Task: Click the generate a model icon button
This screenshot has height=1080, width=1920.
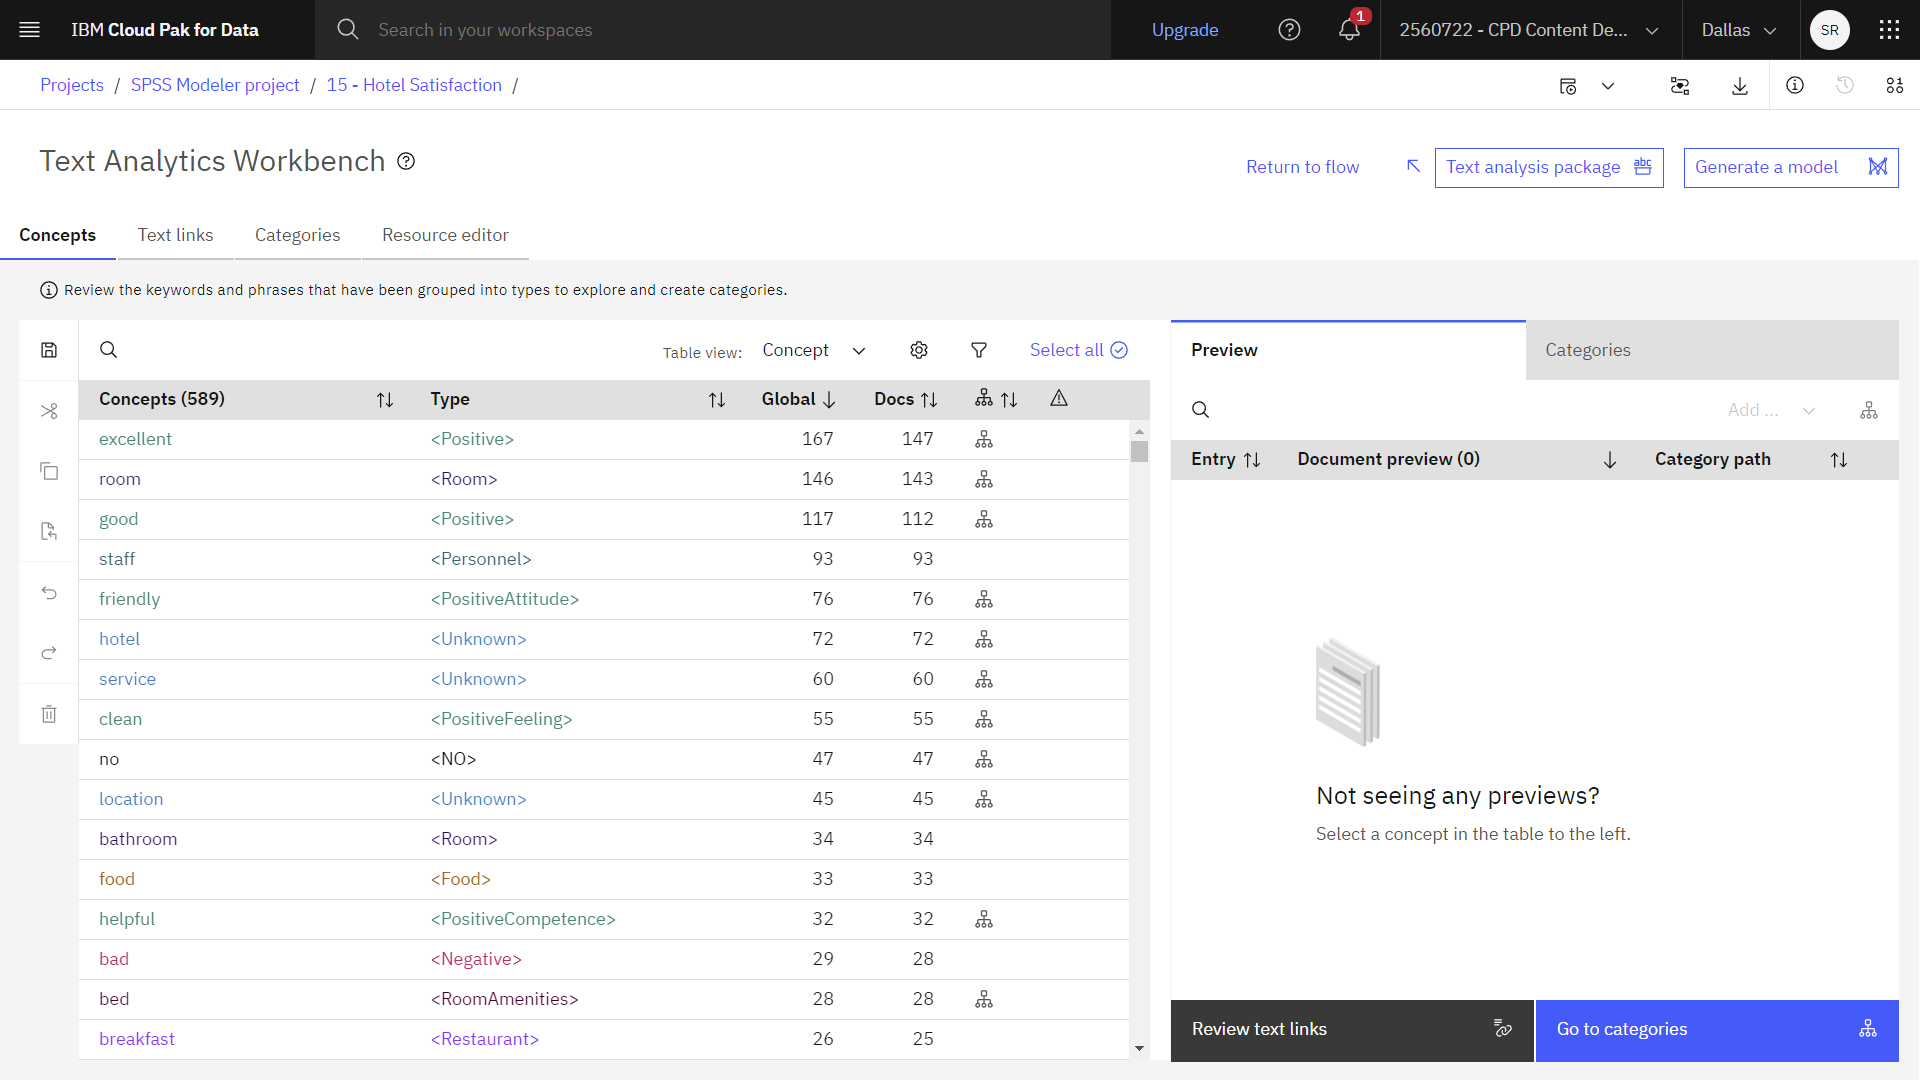Action: [x=1876, y=166]
